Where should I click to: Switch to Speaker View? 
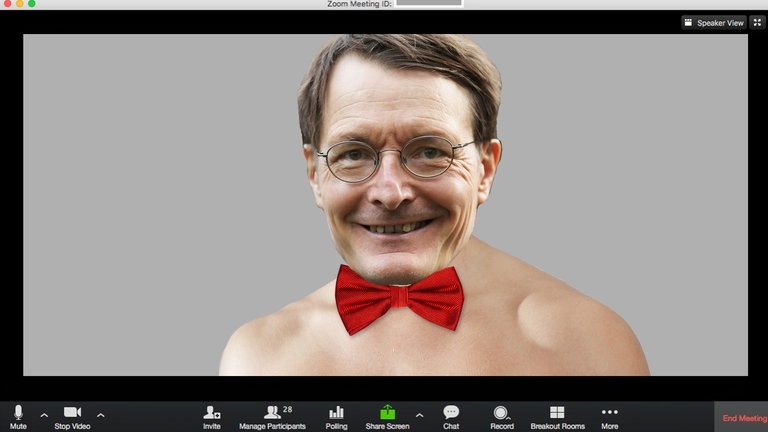tap(714, 23)
